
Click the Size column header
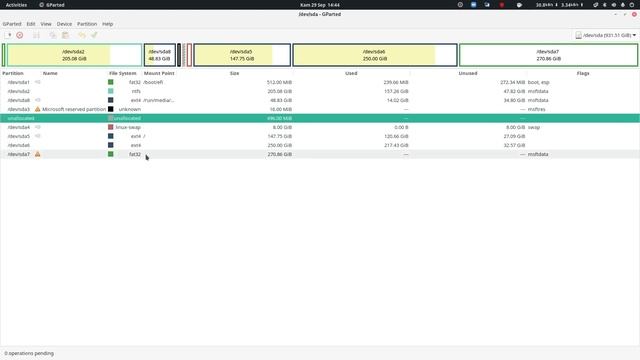234,73
